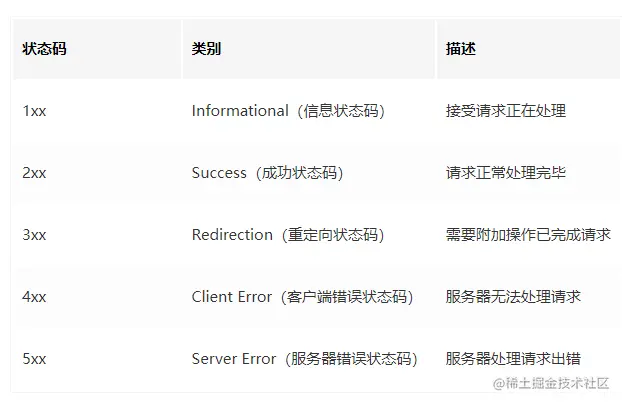Click the Redirection (重定向状态码) cell

(x=288, y=234)
